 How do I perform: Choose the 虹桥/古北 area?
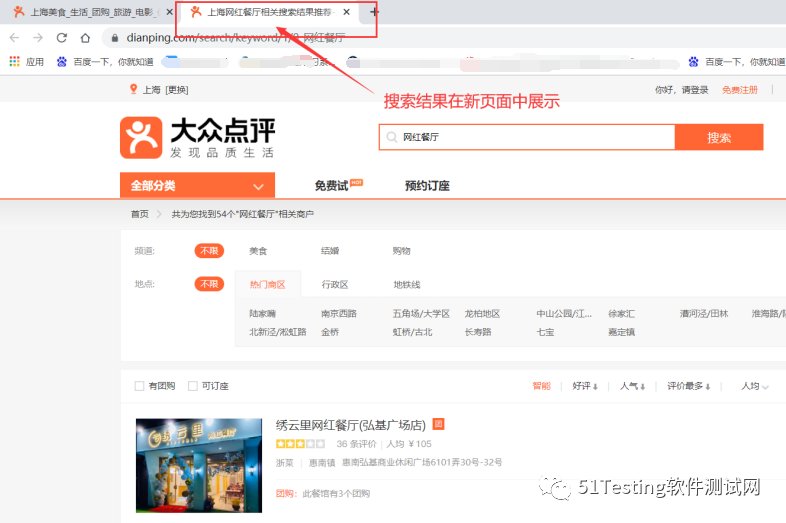(412, 332)
